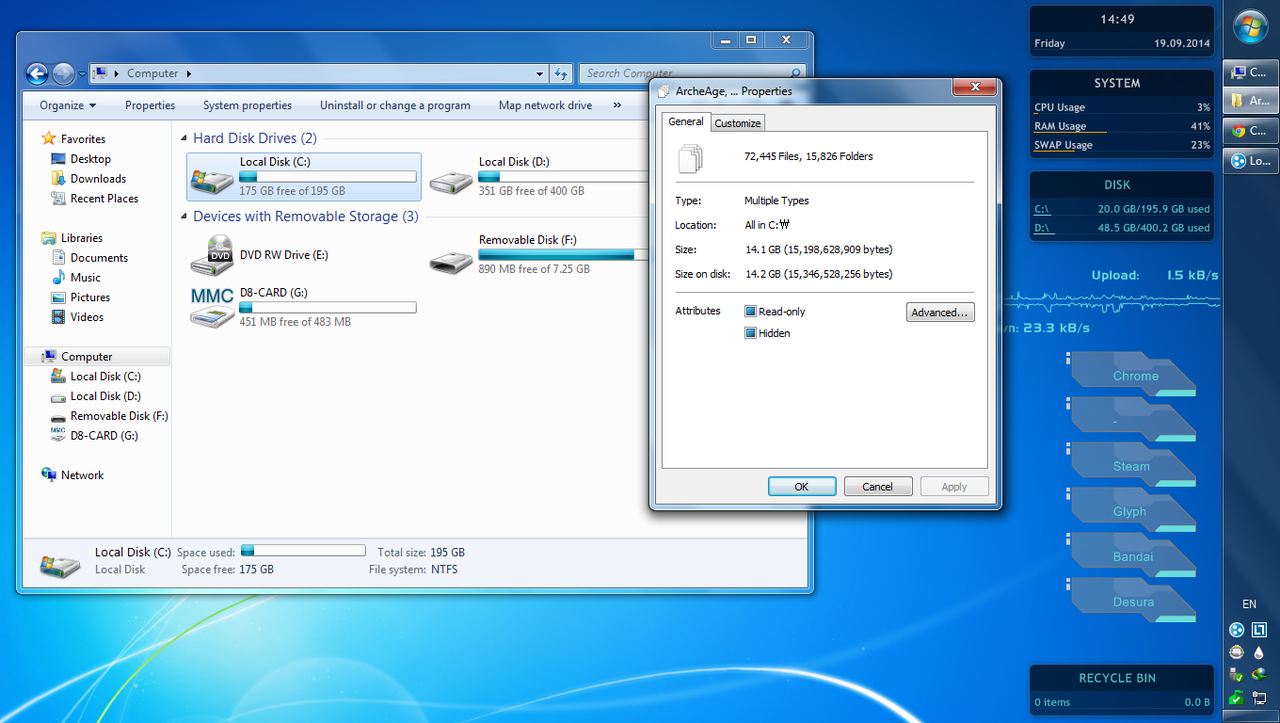
Task: Select the DVD RW Drive (E:) icon
Action: click(x=212, y=255)
